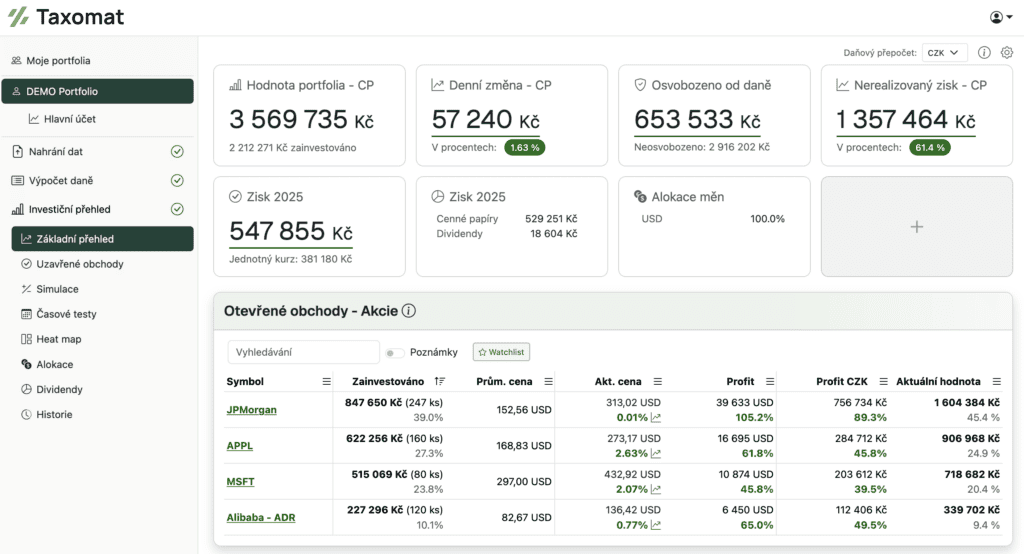Click JPMorgan price chart icon
The image size is (1024, 554).
pyautogui.click(x=656, y=418)
